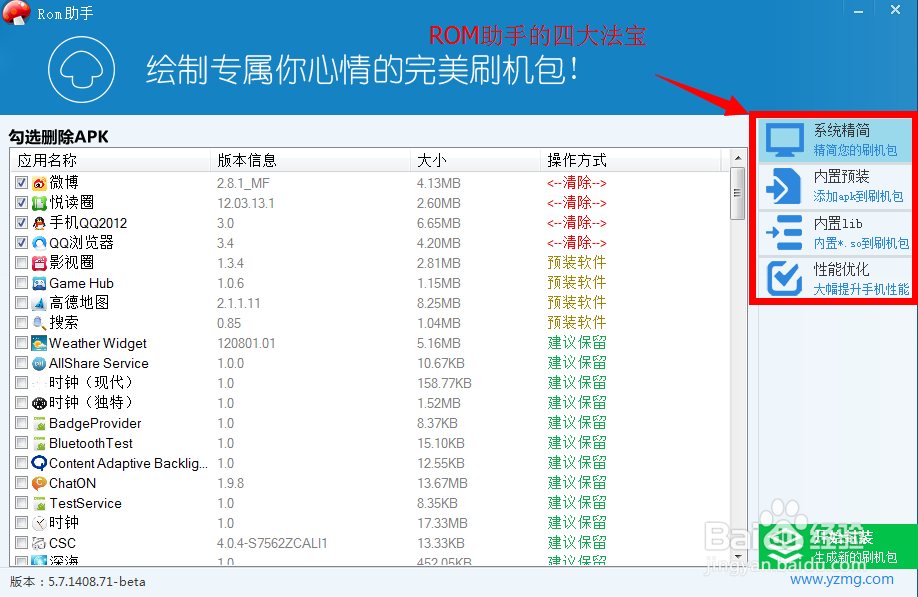Check the BluetoothTest checkbox
Image resolution: width=918 pixels, height=597 pixels.
[22, 442]
